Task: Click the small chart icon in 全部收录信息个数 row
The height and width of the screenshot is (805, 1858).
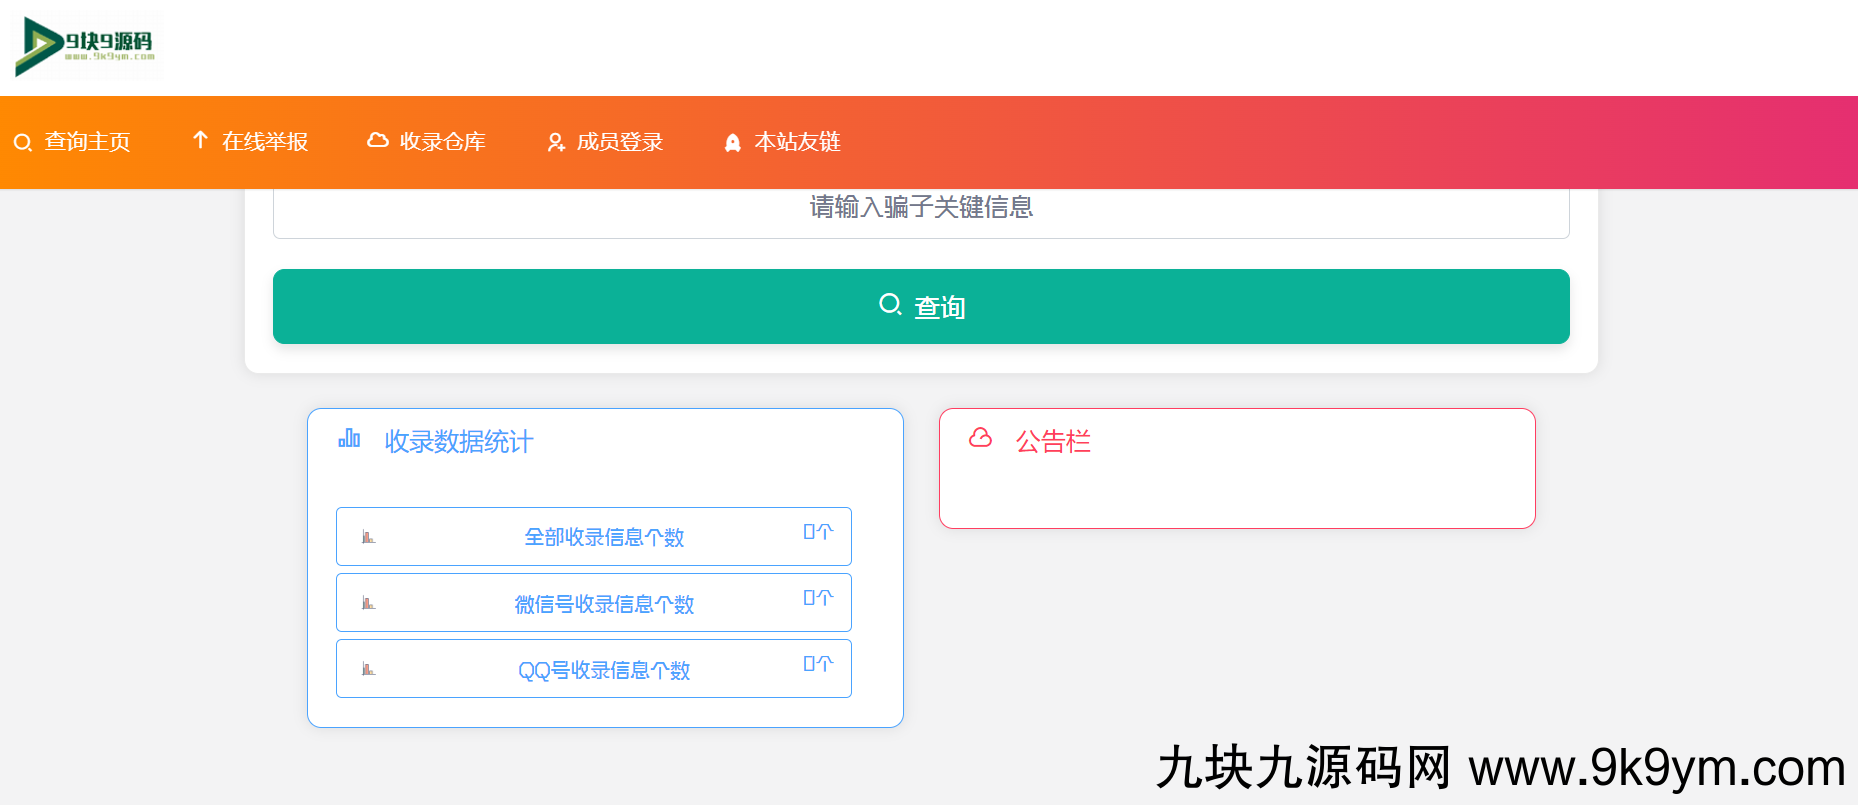Action: [x=368, y=537]
